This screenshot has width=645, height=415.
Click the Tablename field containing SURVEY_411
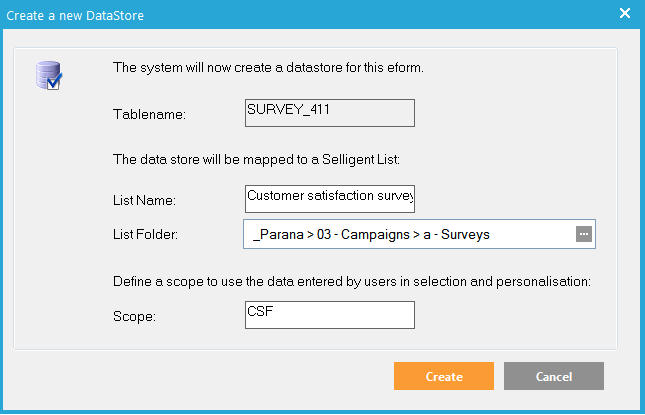(329, 112)
